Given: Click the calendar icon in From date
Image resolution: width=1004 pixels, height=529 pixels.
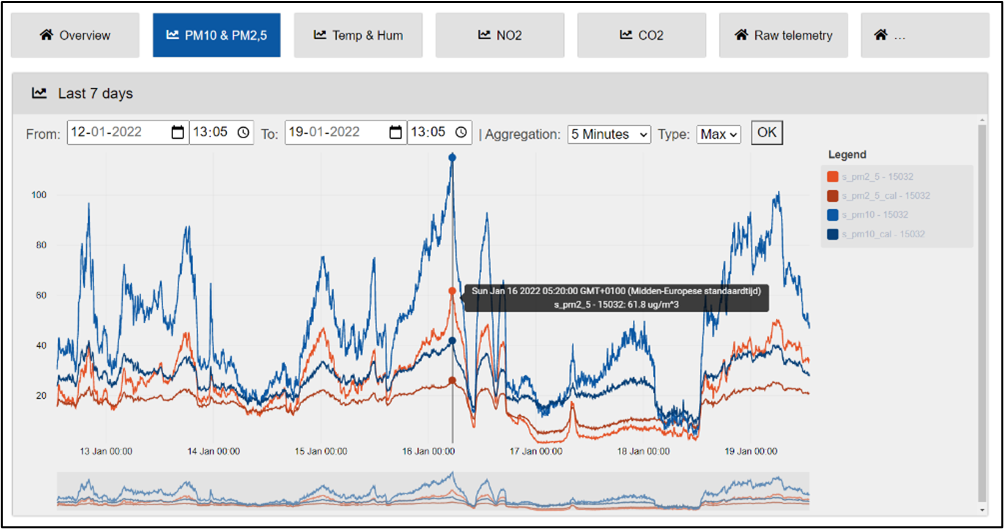Looking at the screenshot, I should (x=178, y=133).
